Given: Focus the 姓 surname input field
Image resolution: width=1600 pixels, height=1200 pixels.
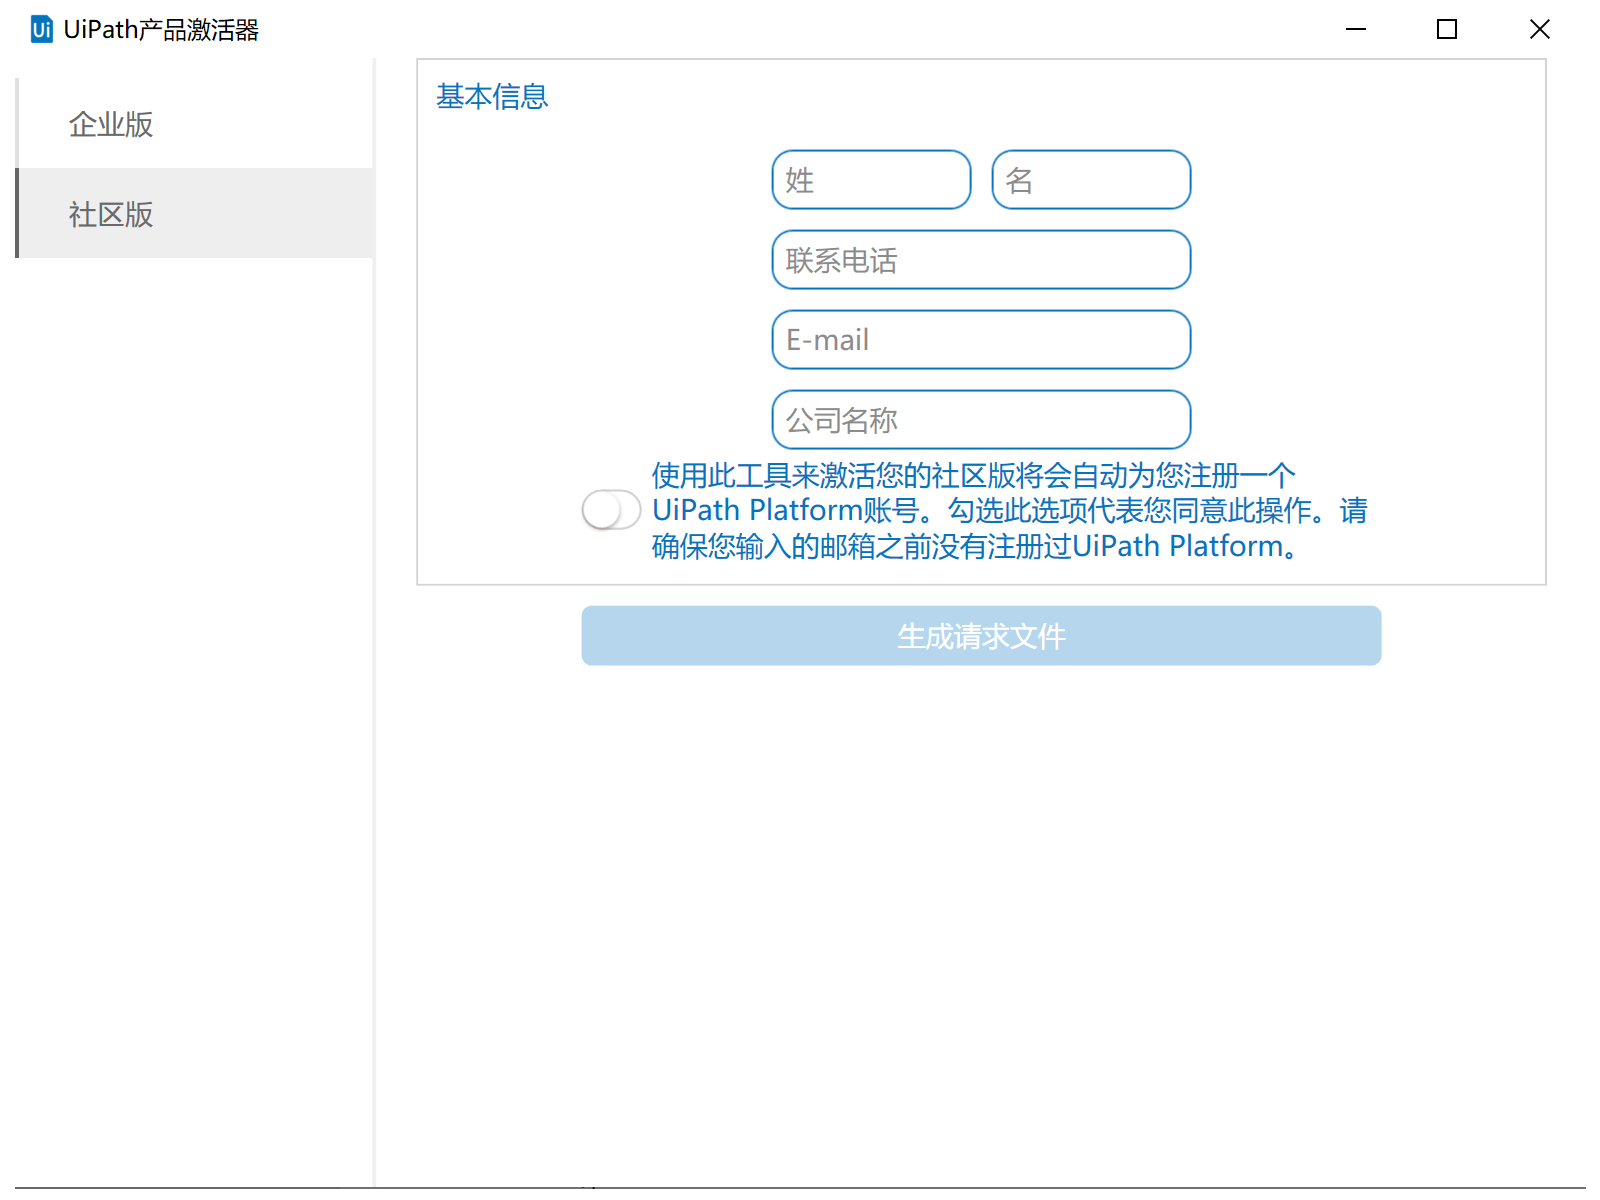Looking at the screenshot, I should tap(871, 180).
